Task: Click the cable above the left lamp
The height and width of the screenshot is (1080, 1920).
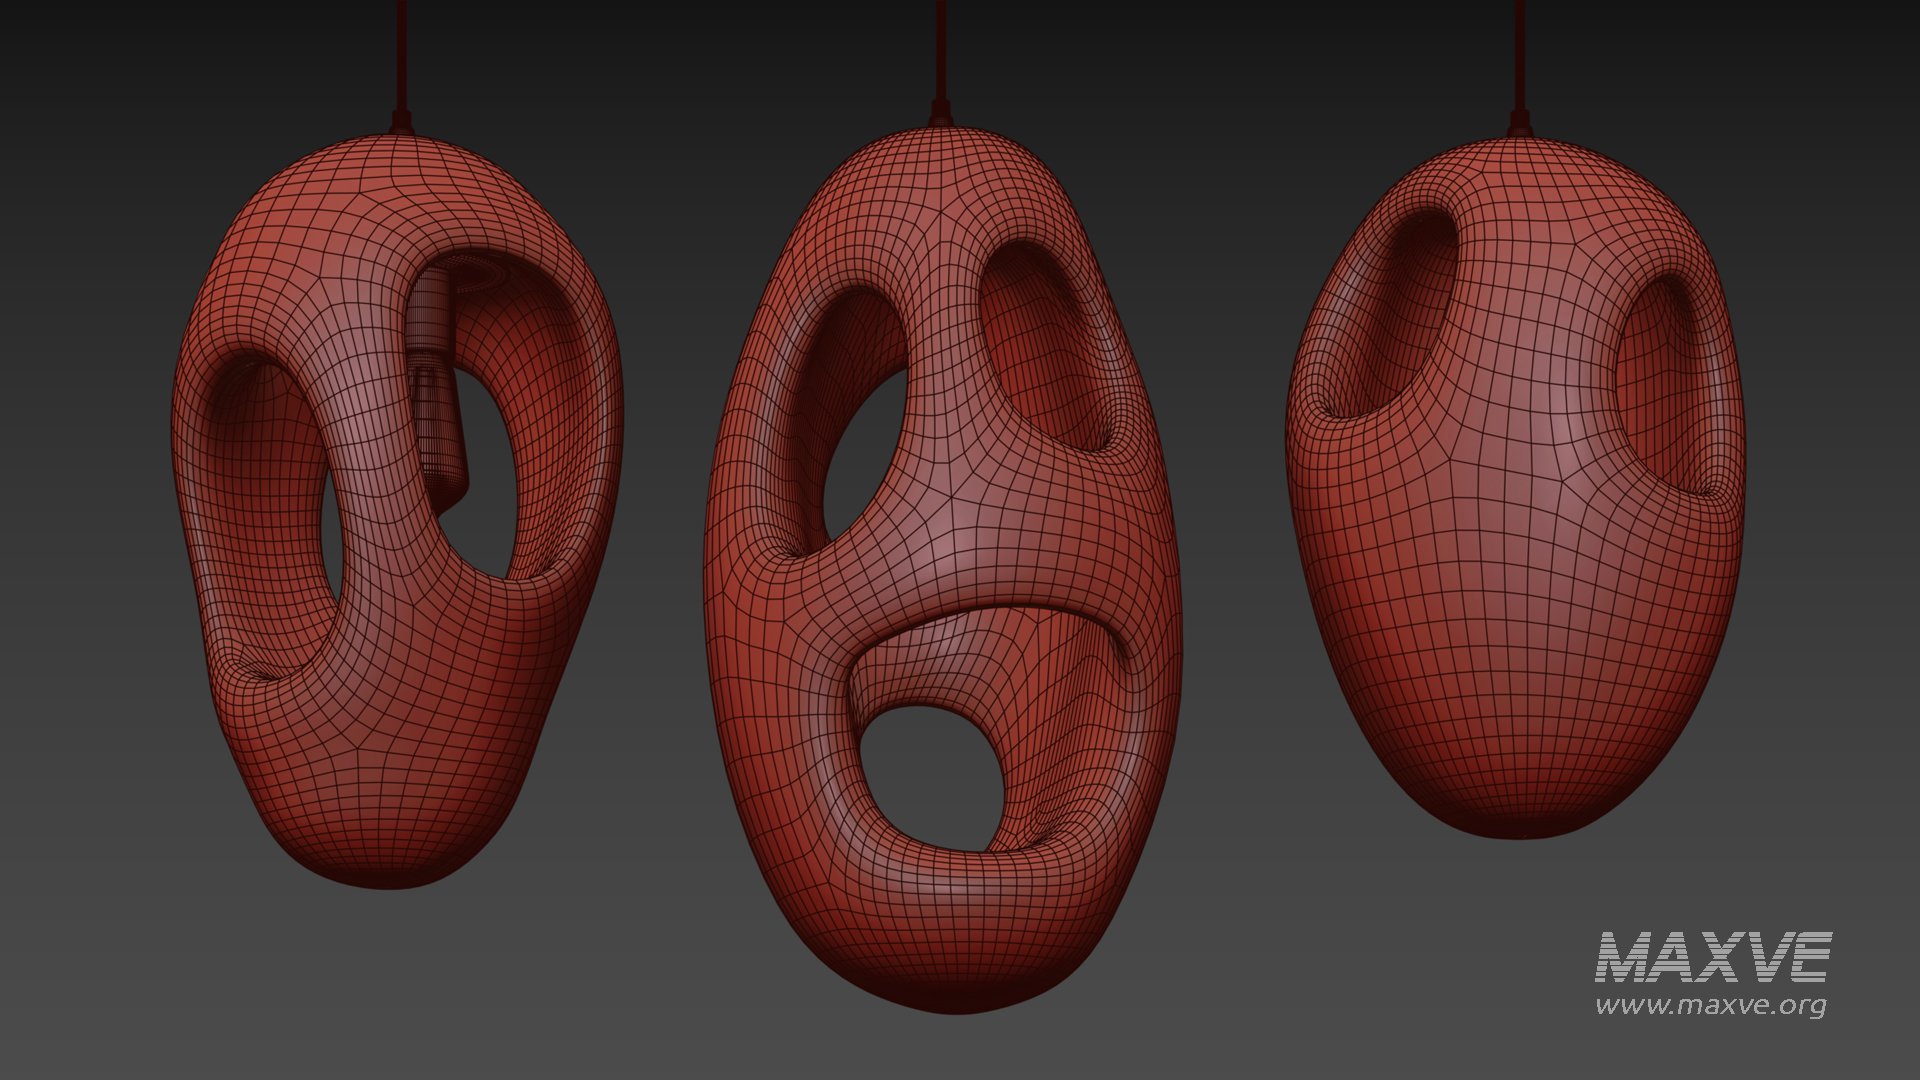Action: 401,50
